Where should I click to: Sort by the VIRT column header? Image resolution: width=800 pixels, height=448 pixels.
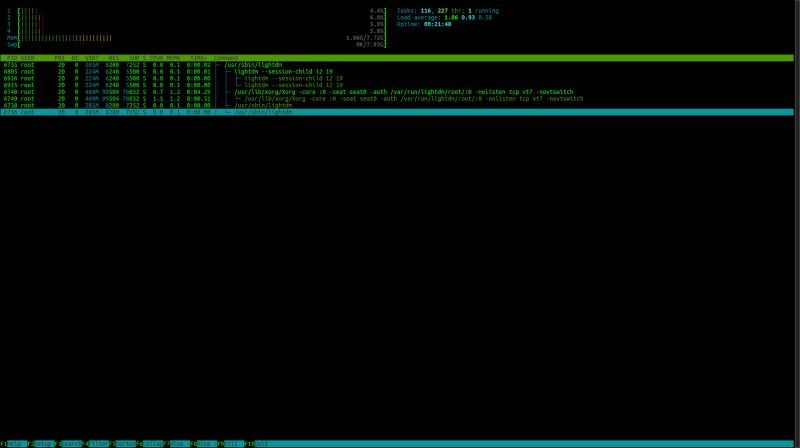pos(92,58)
